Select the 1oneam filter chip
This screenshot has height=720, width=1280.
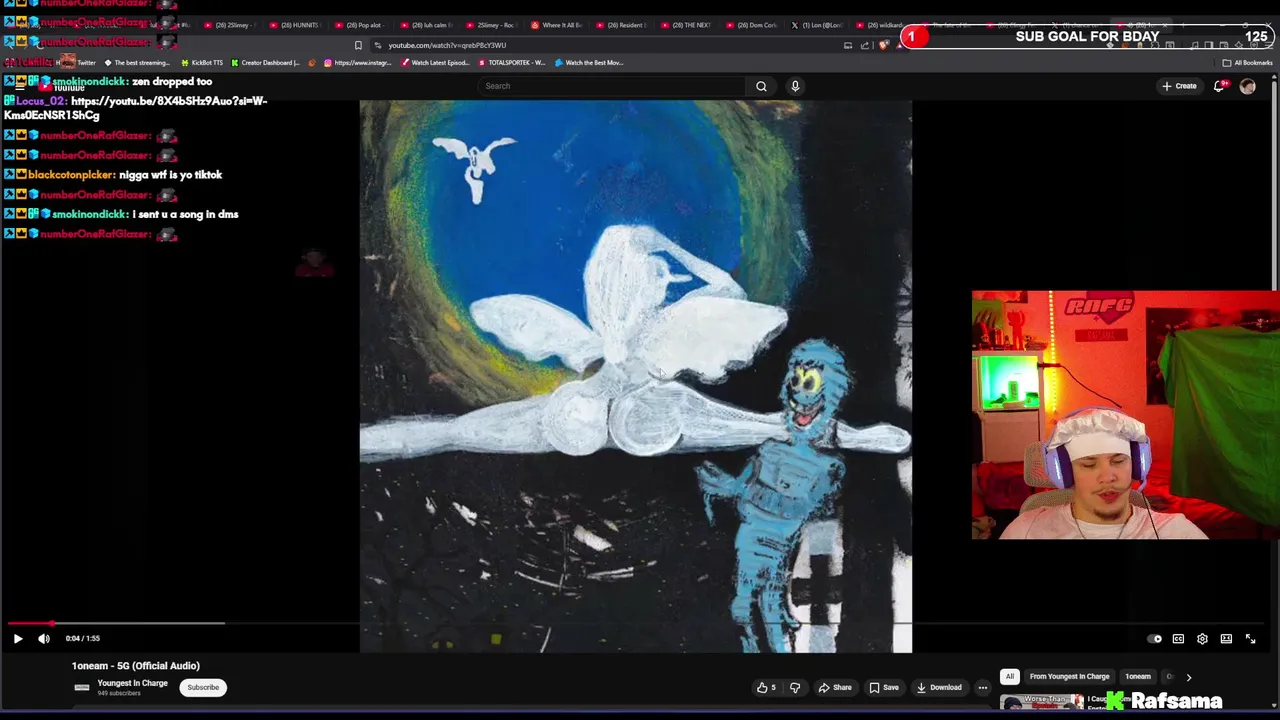(1138, 676)
